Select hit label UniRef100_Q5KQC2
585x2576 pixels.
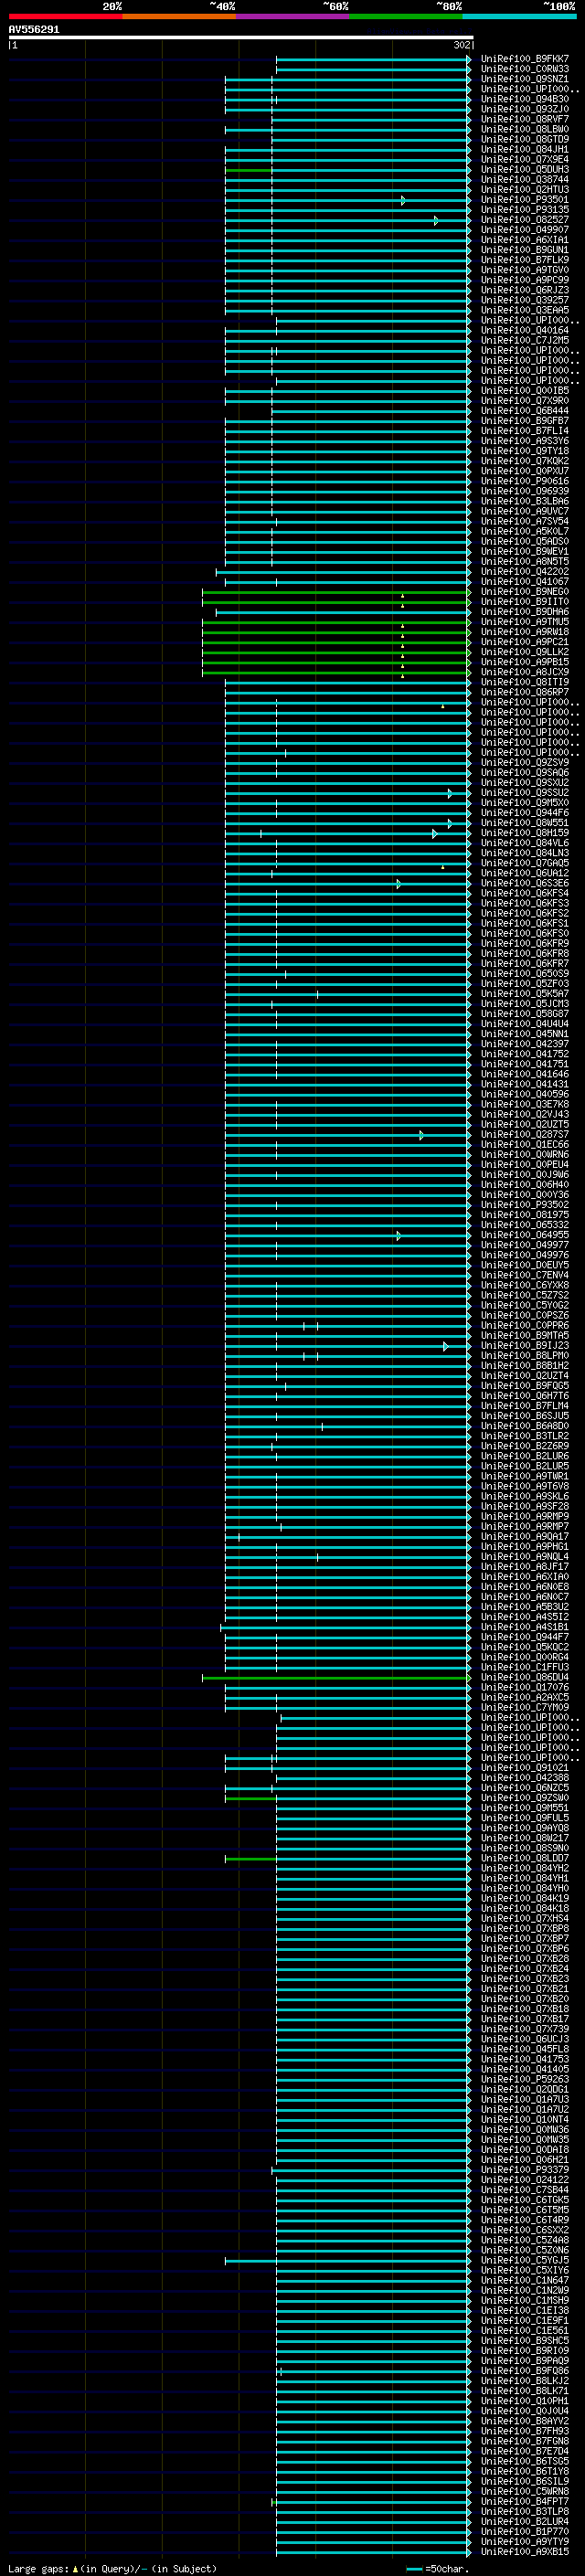(x=525, y=1648)
